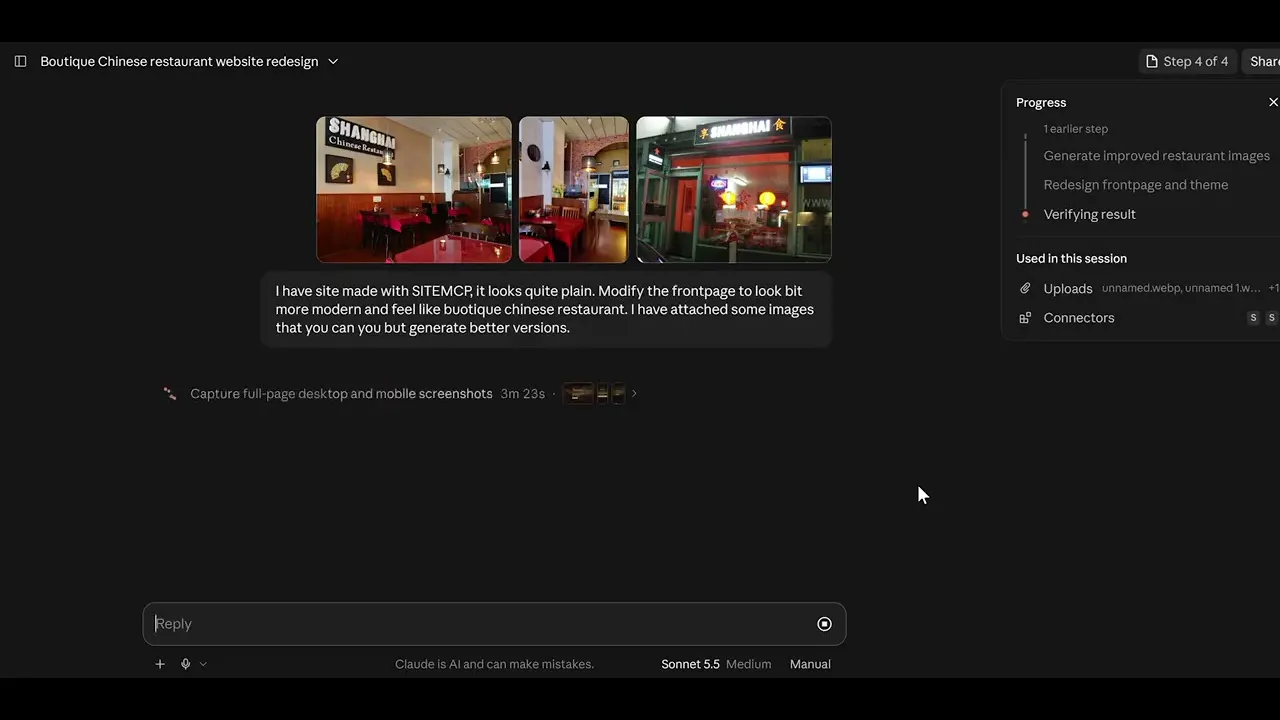Click 'Generate improved restaurant images' step

click(1156, 156)
